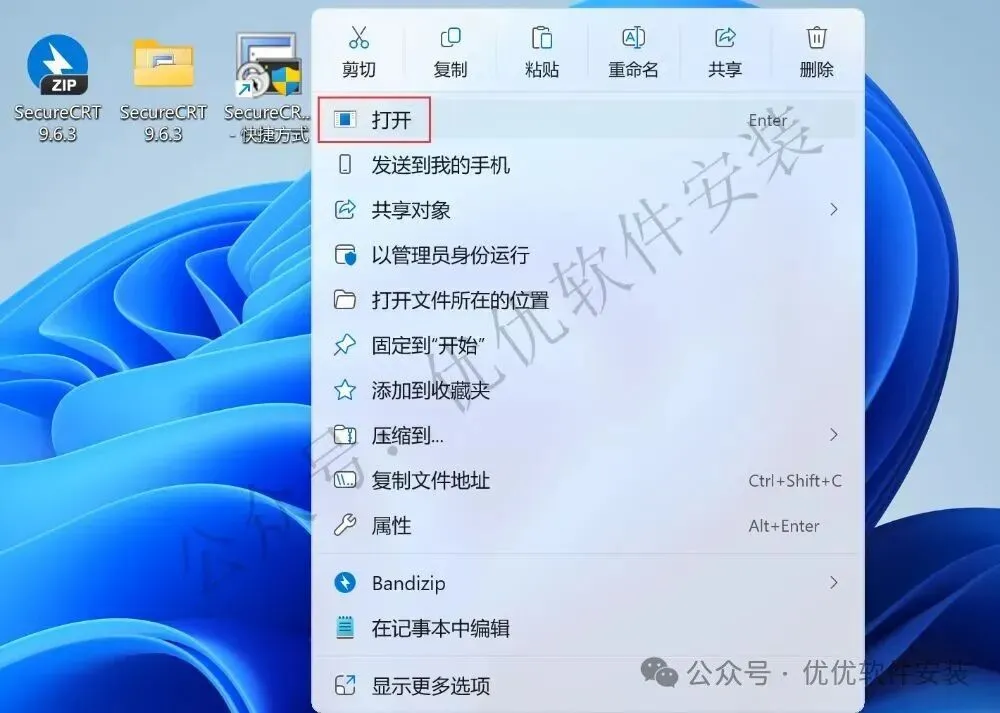Click the star icon beside 添加到收藏夹

[345, 390]
